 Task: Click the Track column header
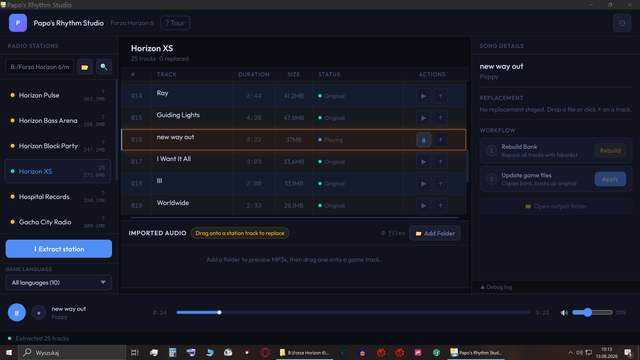point(167,74)
